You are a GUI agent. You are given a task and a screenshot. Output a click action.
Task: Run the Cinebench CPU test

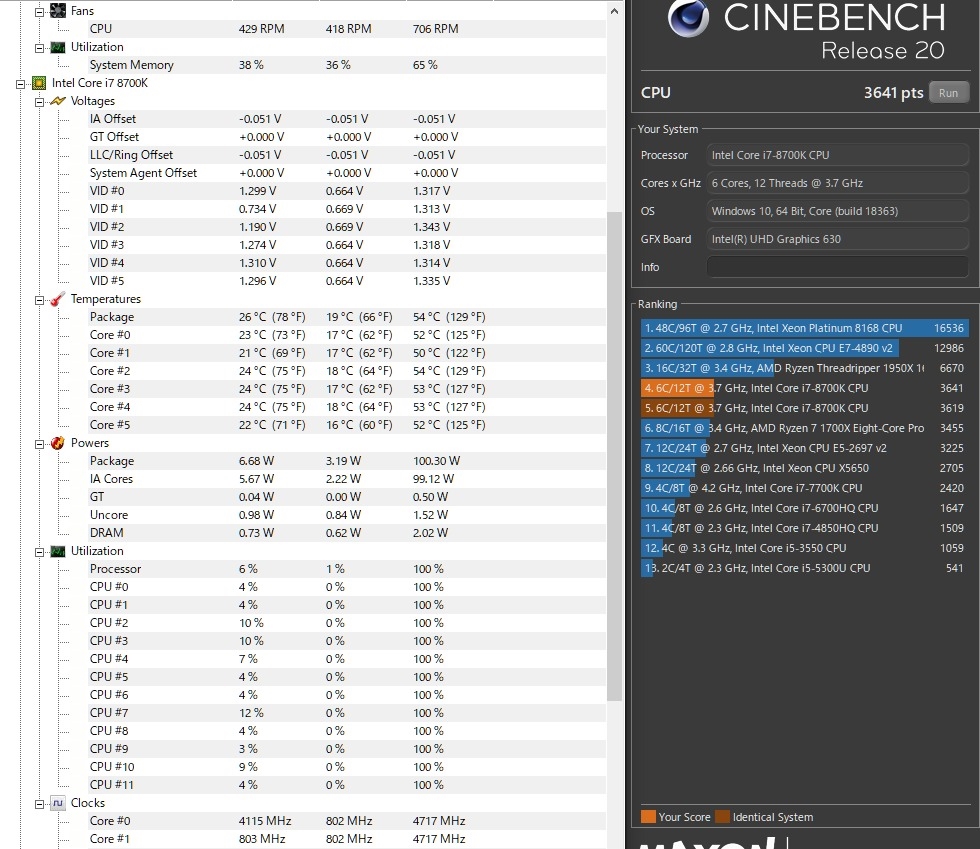[x=948, y=93]
